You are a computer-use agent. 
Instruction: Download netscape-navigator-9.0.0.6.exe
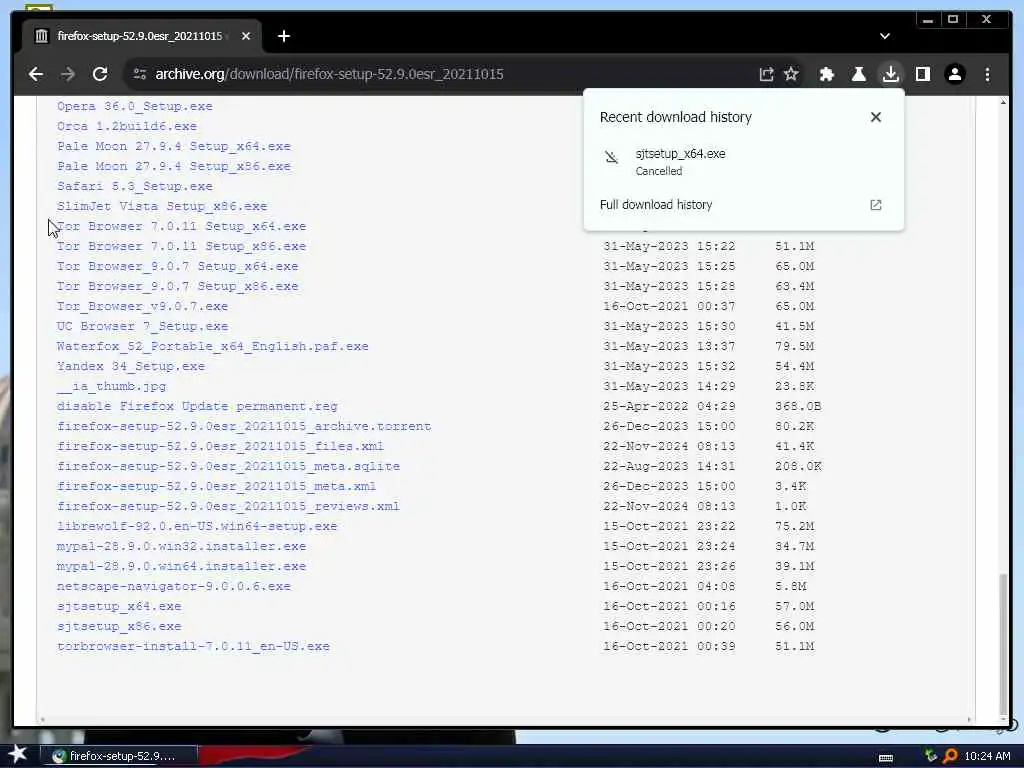point(174,586)
